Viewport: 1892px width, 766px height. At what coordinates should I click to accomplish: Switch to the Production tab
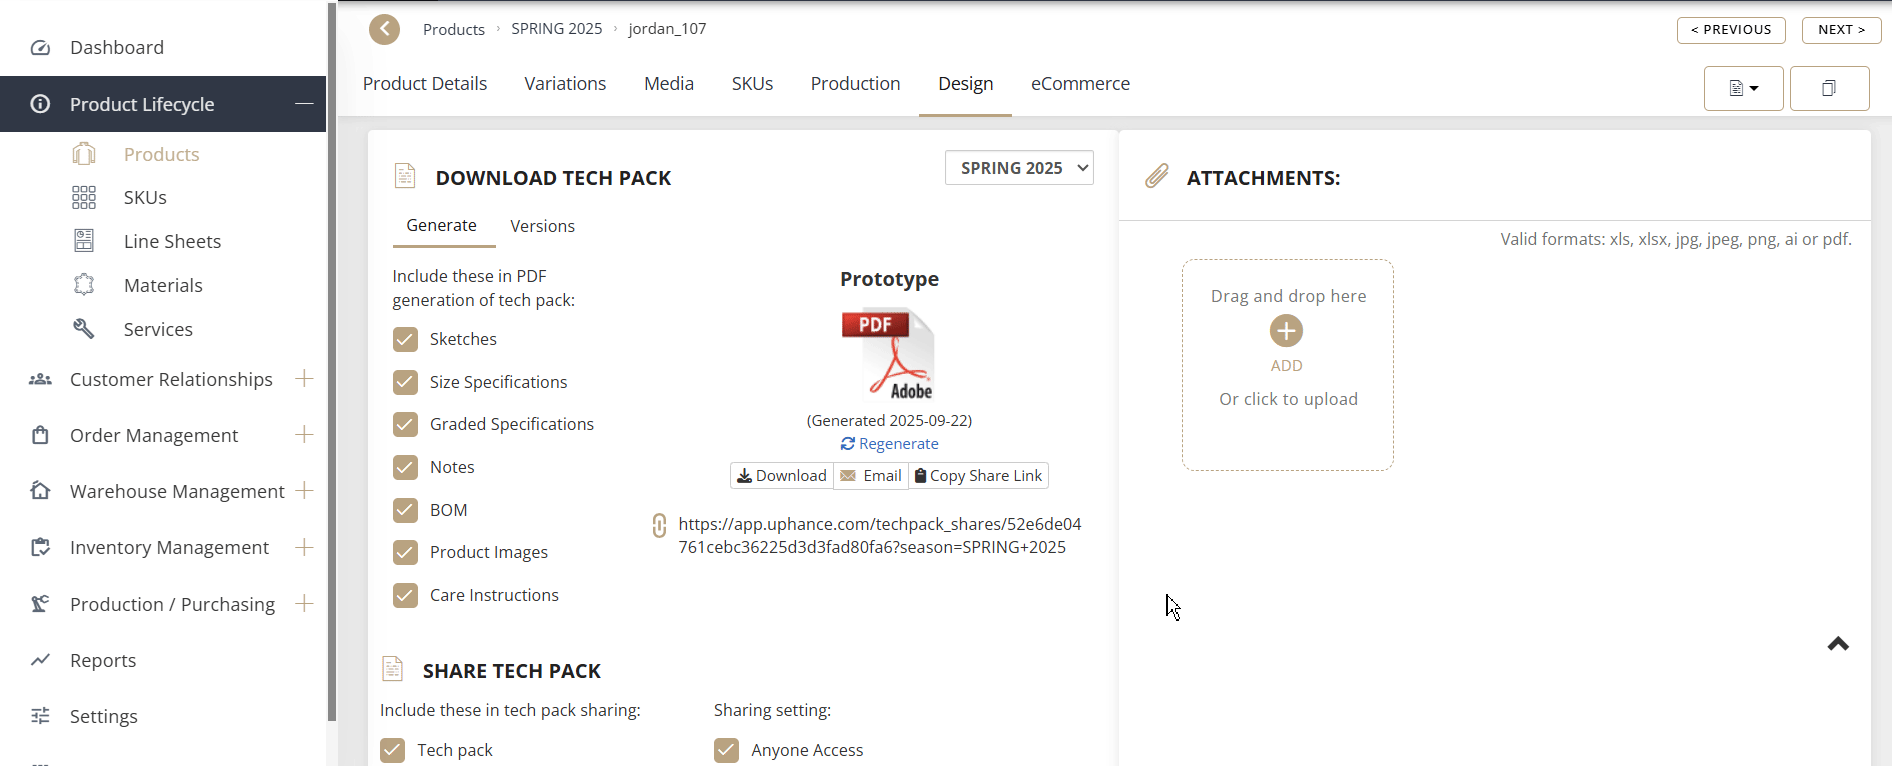[x=855, y=84]
